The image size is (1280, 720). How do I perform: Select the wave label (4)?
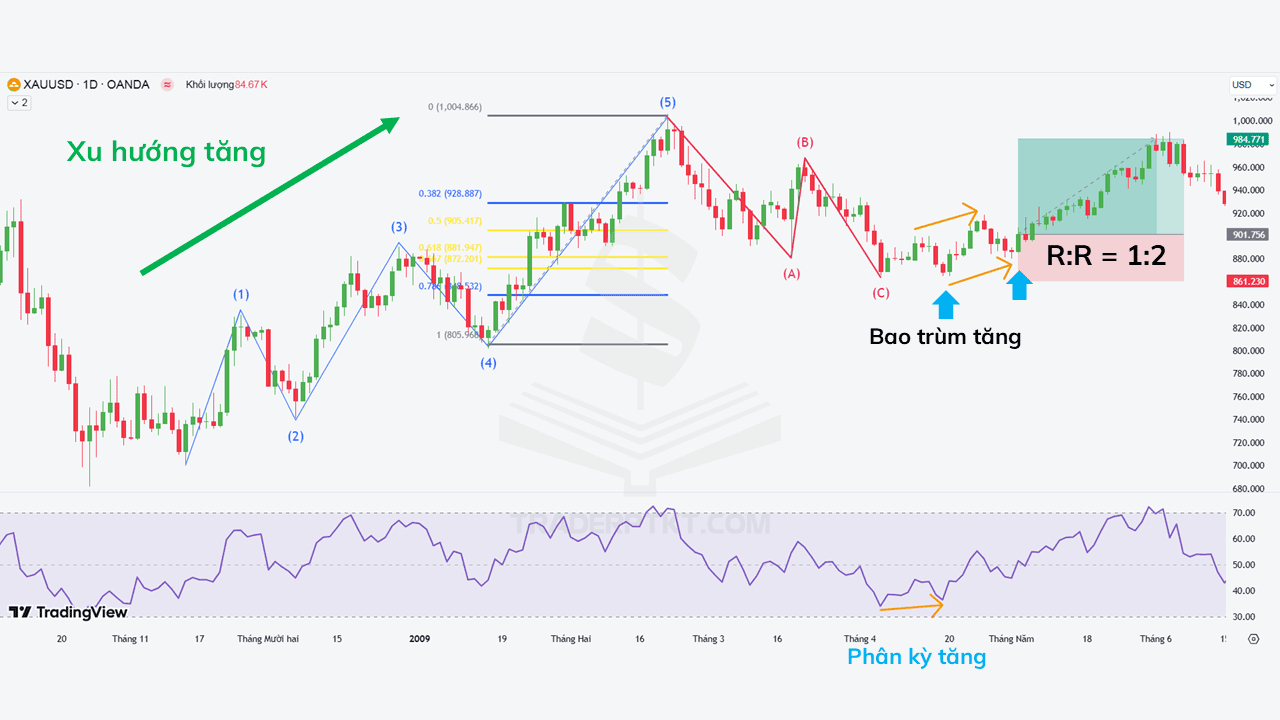pyautogui.click(x=488, y=363)
